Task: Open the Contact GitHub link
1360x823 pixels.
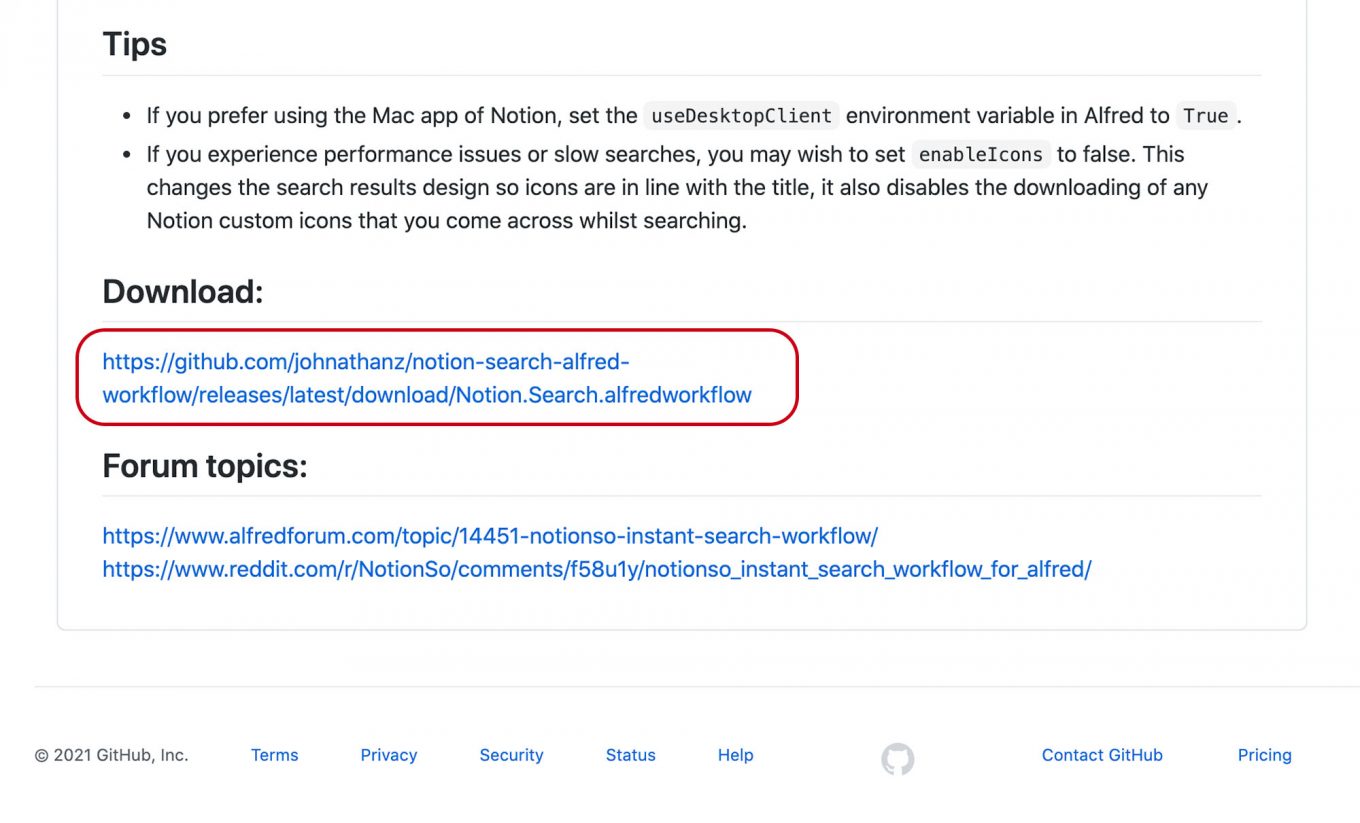Action: pos(1102,755)
